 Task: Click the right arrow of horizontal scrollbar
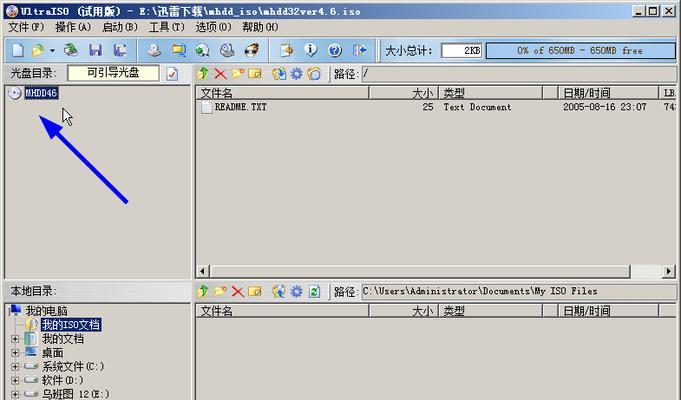(x=669, y=271)
